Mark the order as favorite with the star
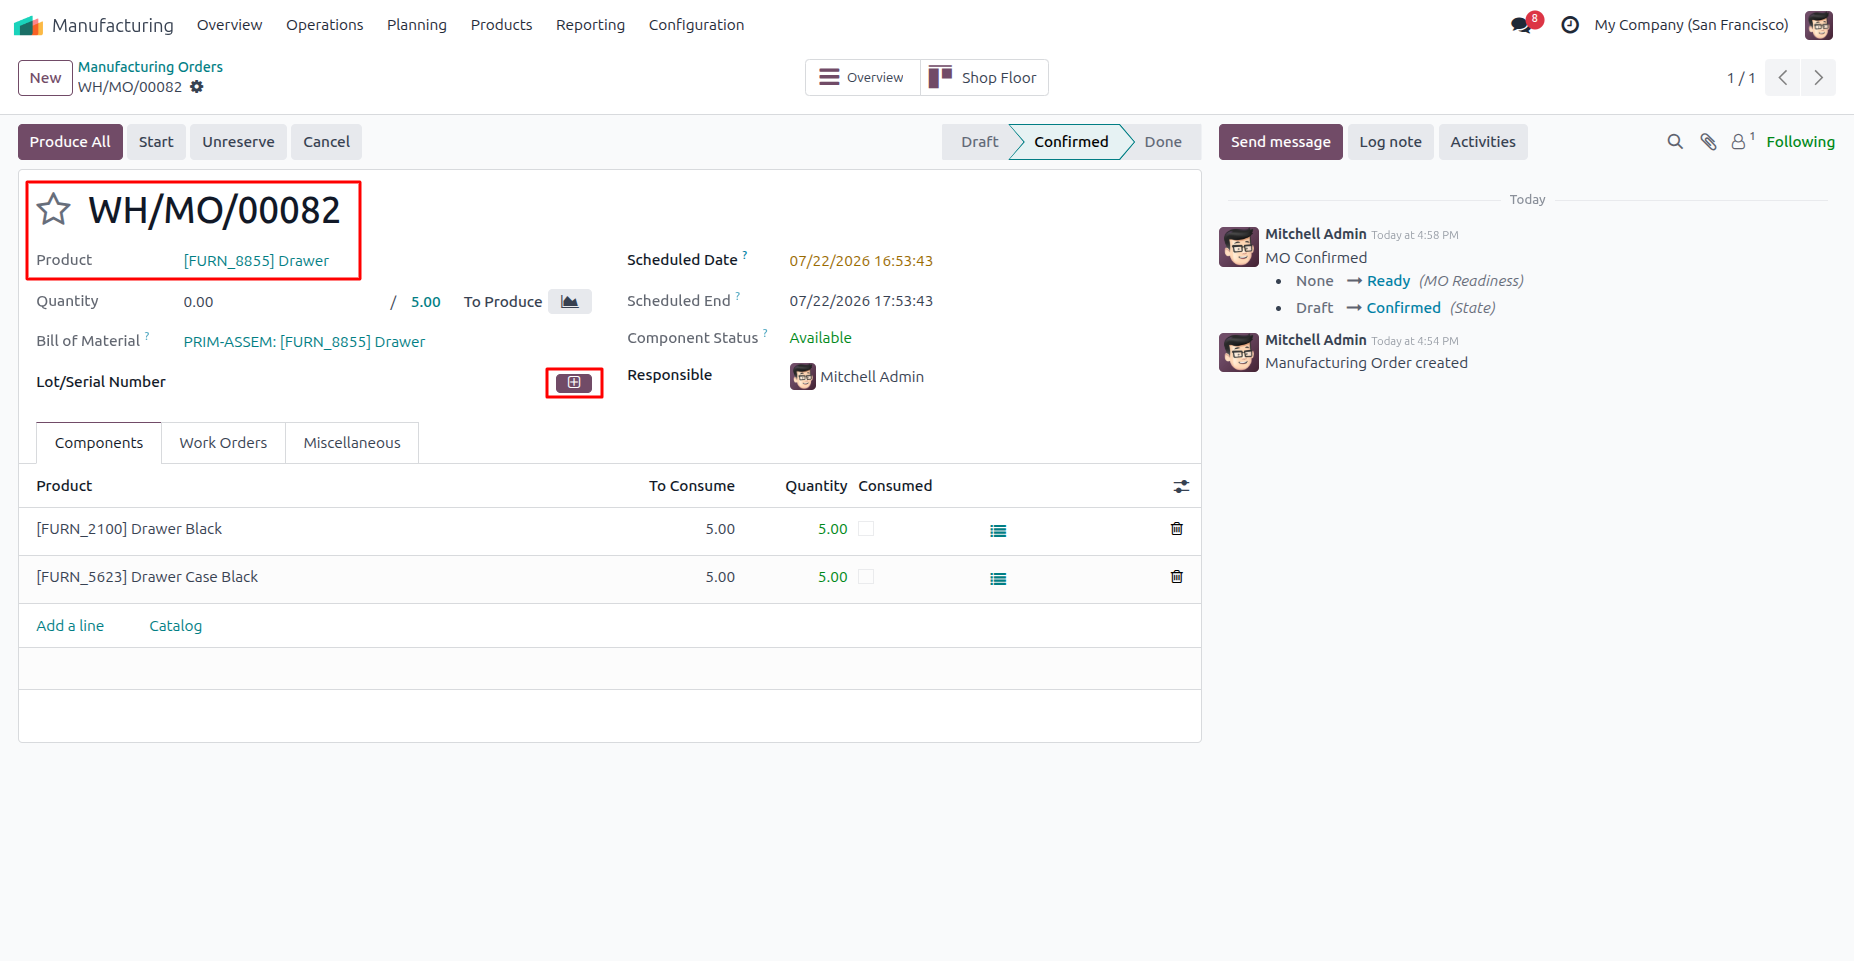This screenshot has width=1854, height=961. point(53,210)
